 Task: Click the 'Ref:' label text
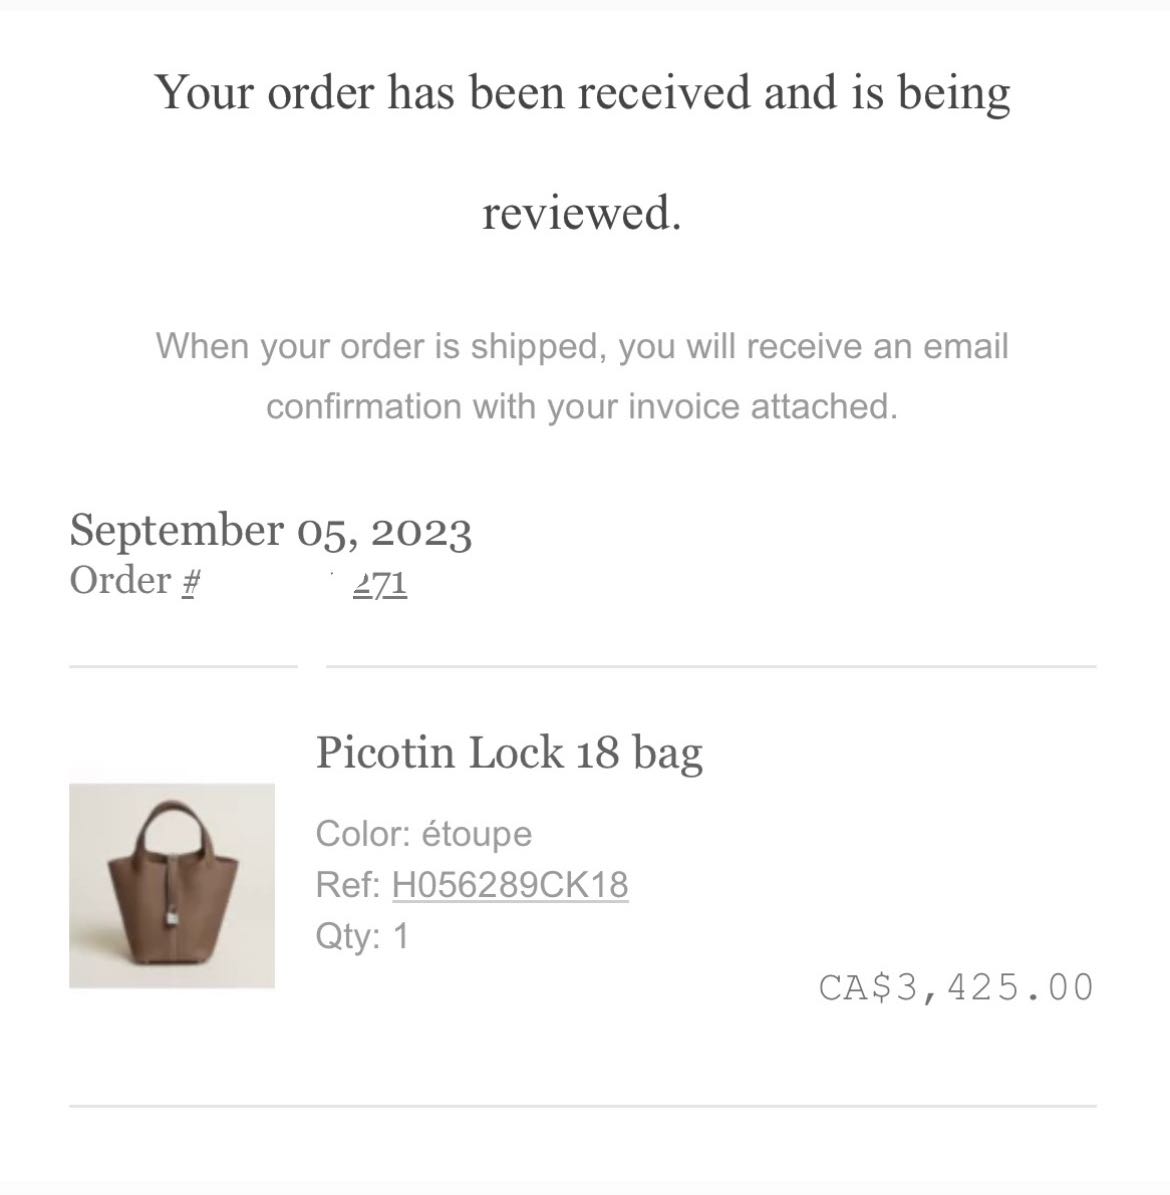click(x=348, y=885)
